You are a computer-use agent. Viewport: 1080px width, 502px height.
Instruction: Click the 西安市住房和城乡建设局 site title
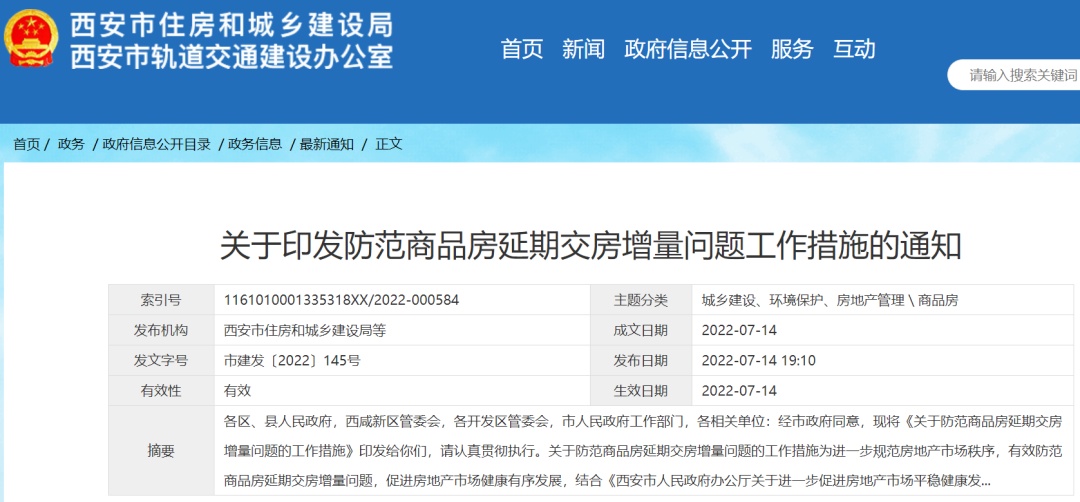tap(231, 25)
